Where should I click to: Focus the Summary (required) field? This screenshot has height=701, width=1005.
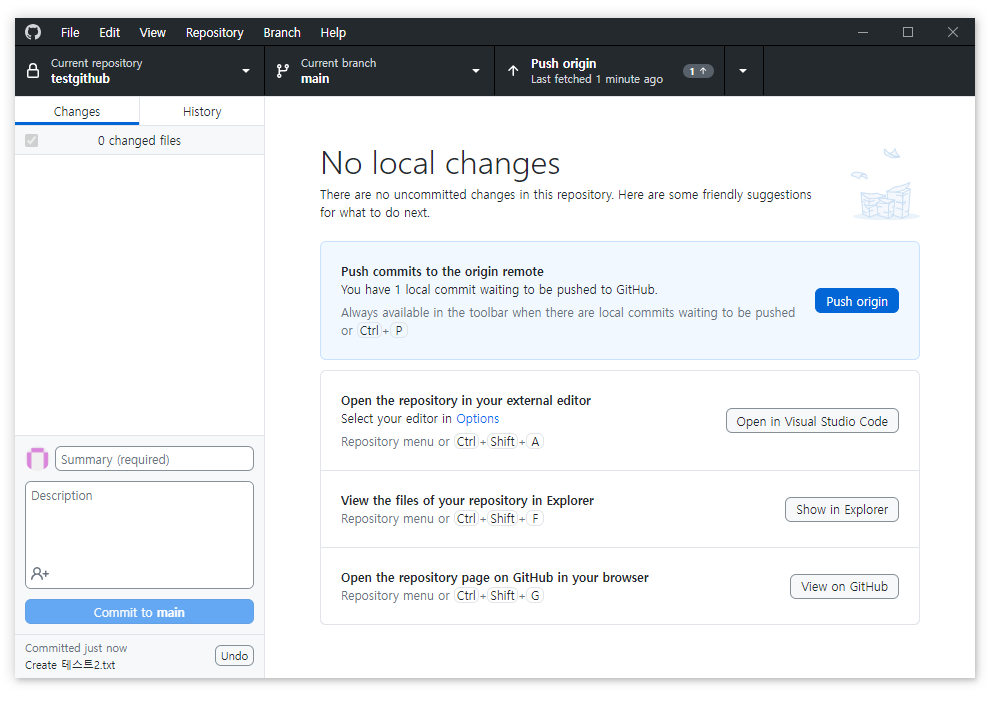tap(154, 459)
